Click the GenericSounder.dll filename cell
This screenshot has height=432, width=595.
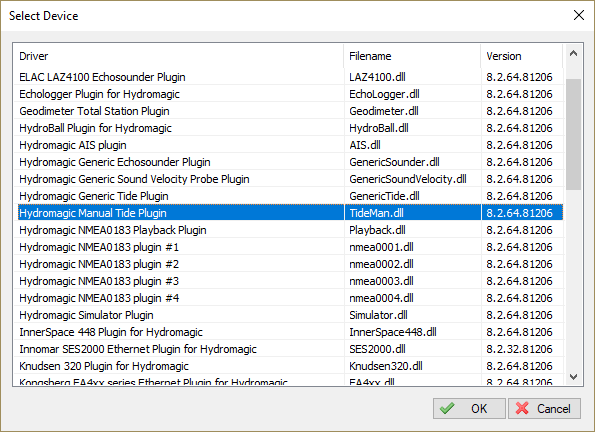point(395,162)
